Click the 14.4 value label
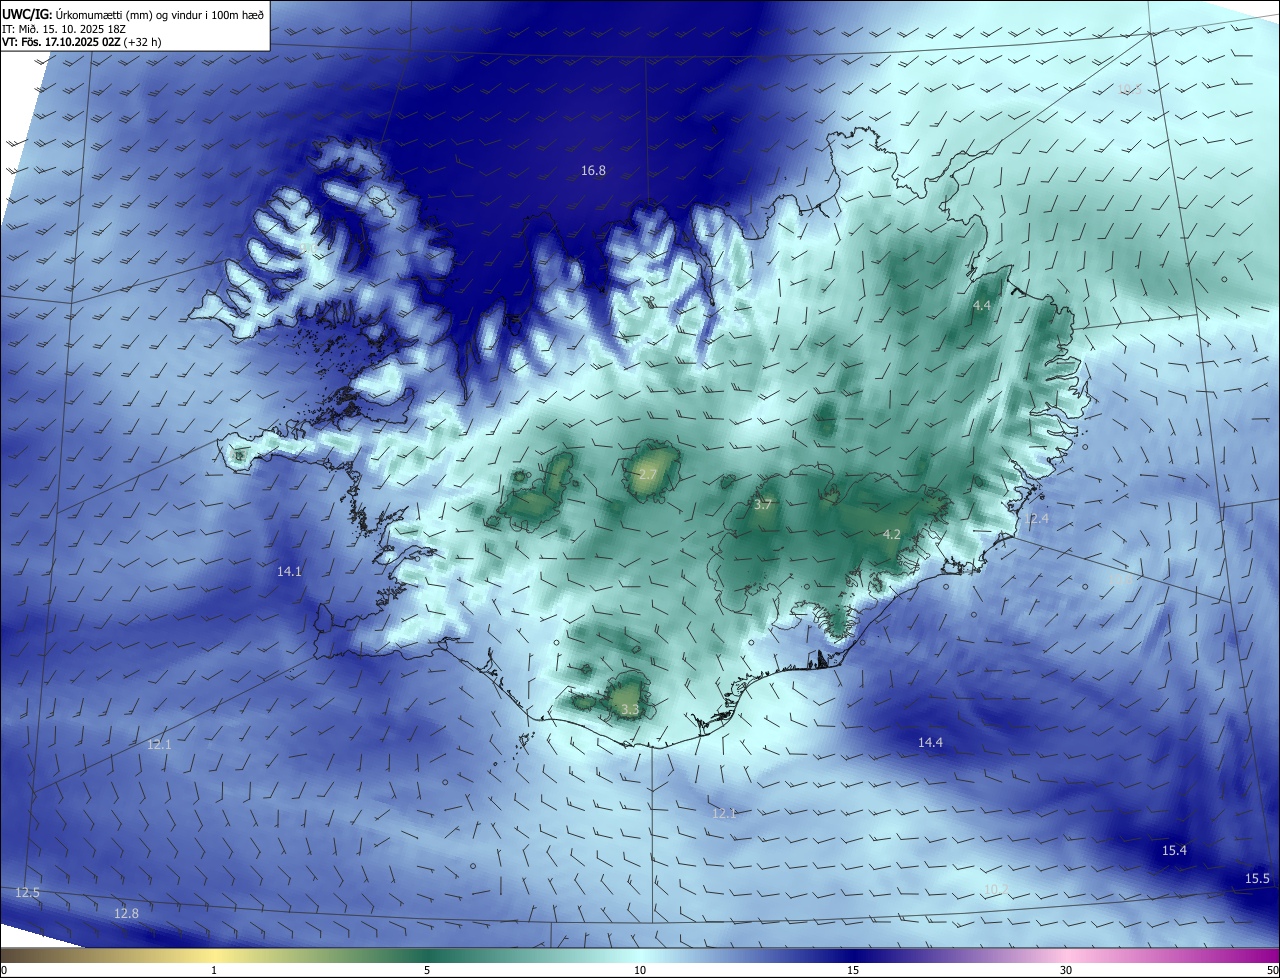 click(931, 742)
